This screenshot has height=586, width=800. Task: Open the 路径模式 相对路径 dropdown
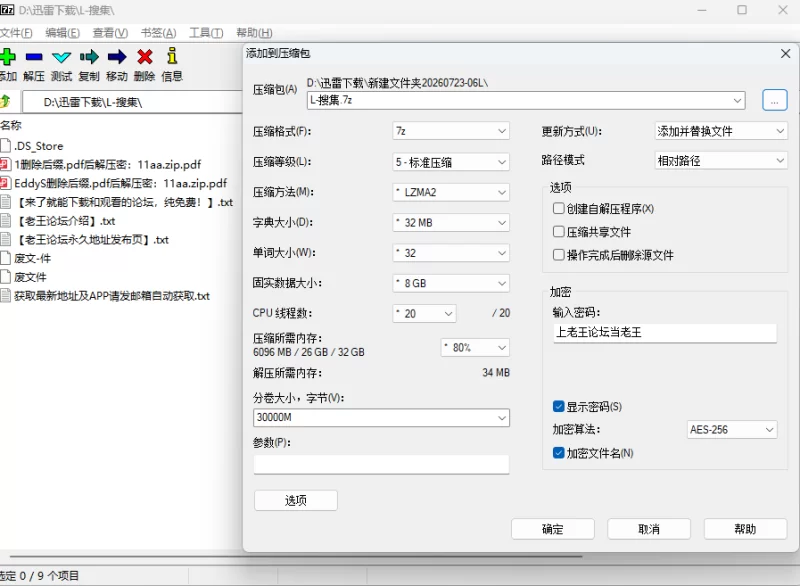click(x=721, y=161)
